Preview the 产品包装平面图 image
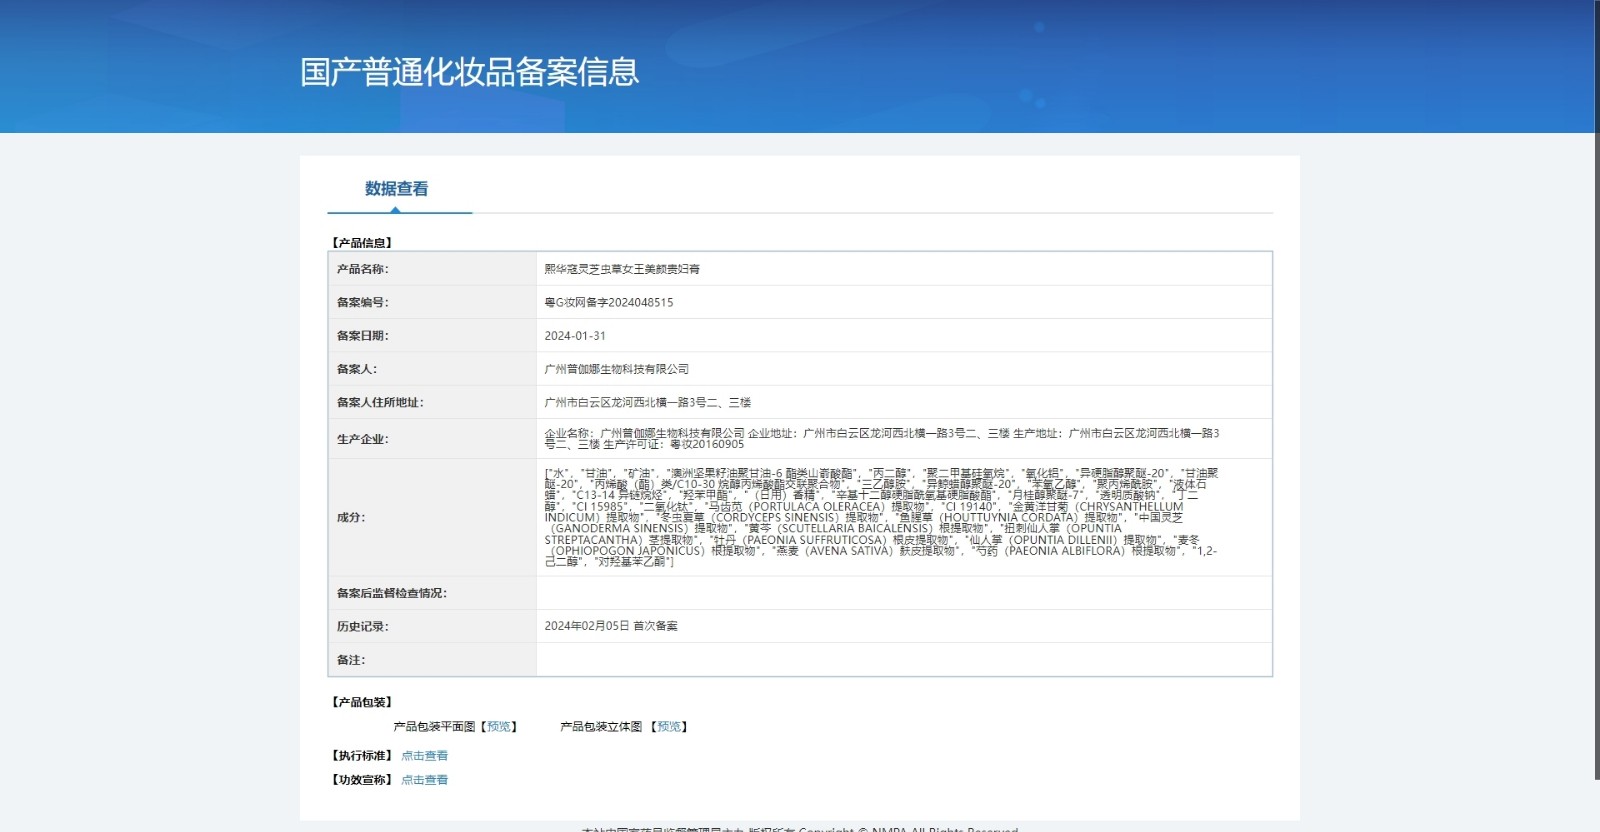This screenshot has height=832, width=1600. click(499, 727)
